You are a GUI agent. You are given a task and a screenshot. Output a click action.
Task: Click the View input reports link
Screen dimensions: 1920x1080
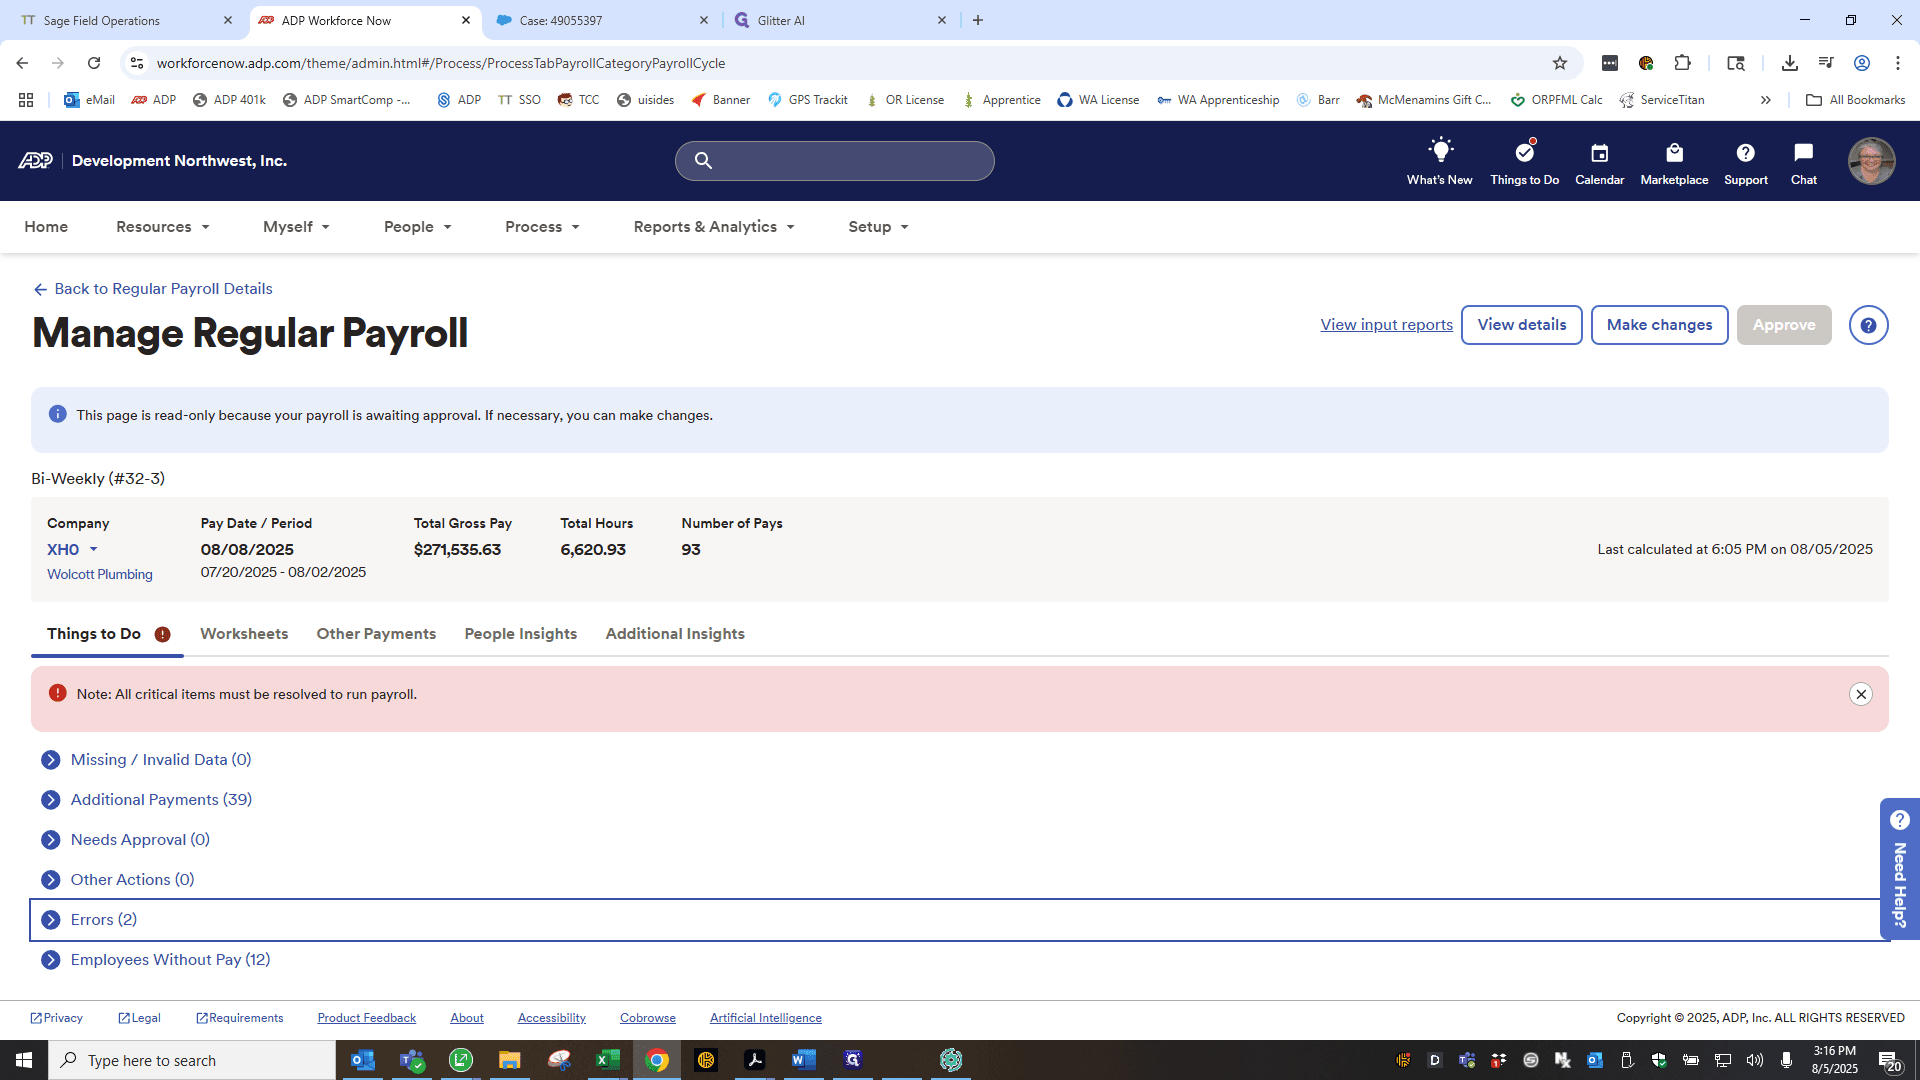(x=1386, y=325)
